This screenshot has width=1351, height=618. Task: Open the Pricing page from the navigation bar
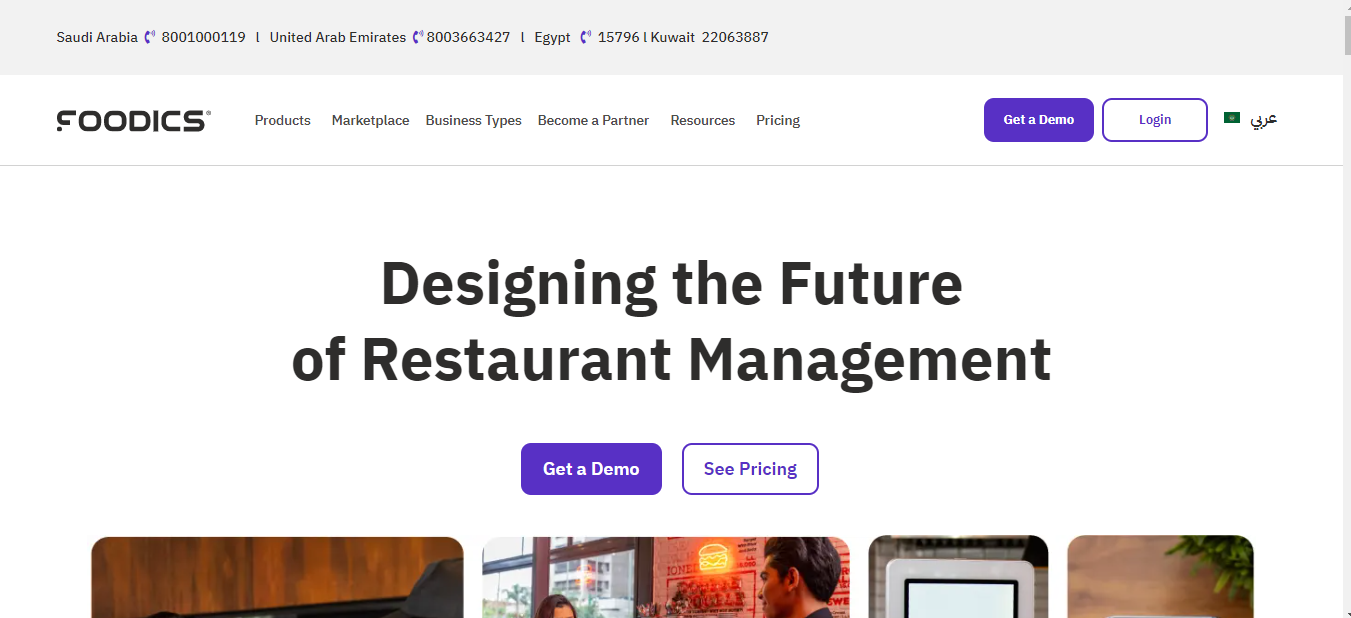[778, 120]
